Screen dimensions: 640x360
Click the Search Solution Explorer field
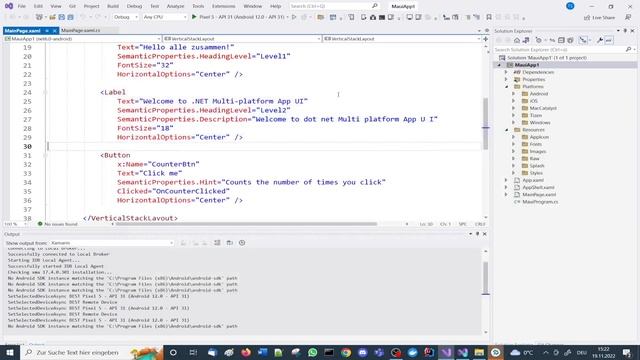click(565, 49)
